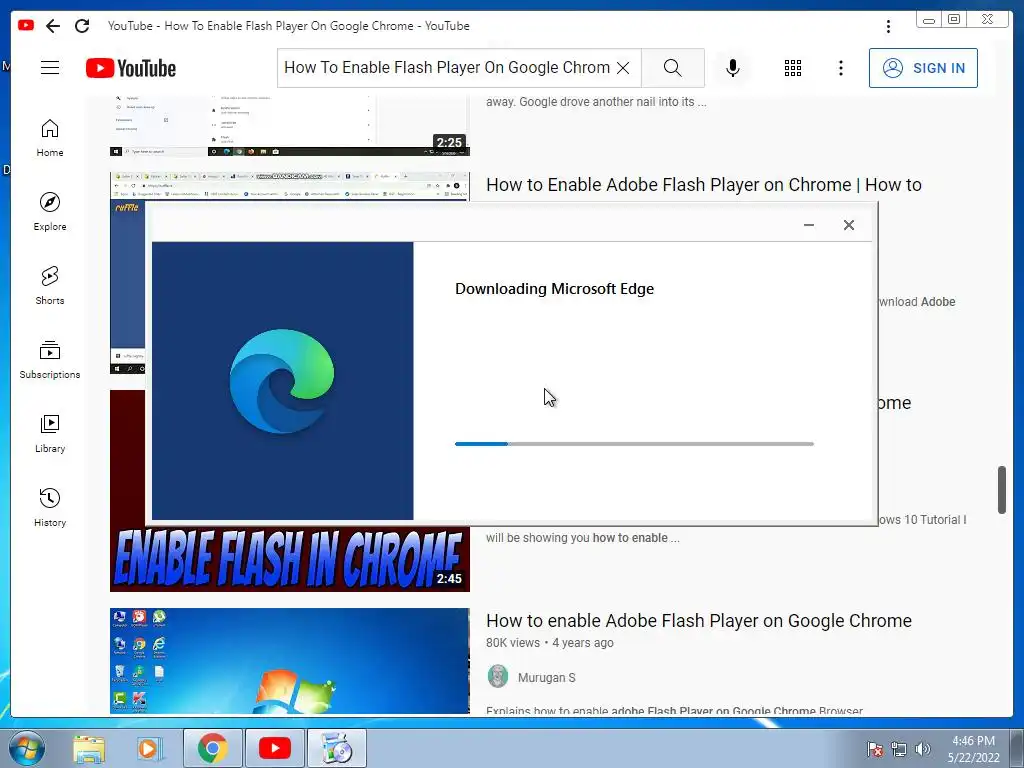Image resolution: width=1024 pixels, height=768 pixels.
Task: Run search with the magnifier button
Action: click(x=673, y=68)
